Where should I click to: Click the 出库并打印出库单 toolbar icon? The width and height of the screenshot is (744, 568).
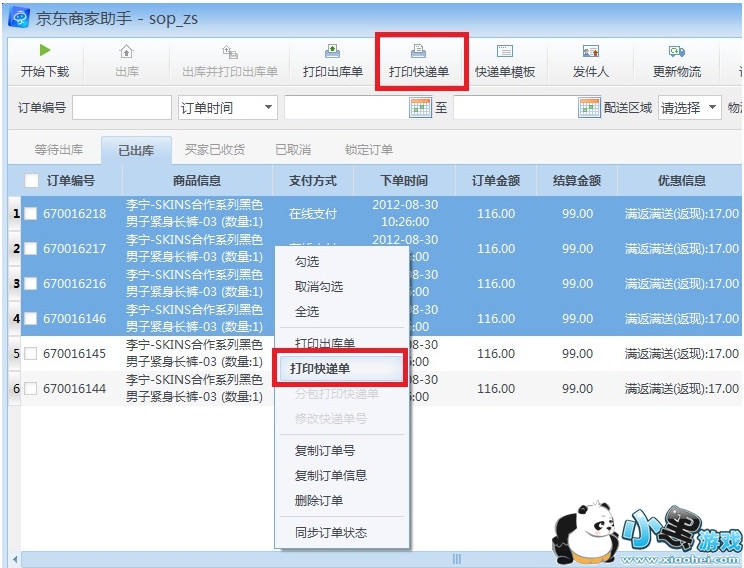pyautogui.click(x=230, y=51)
